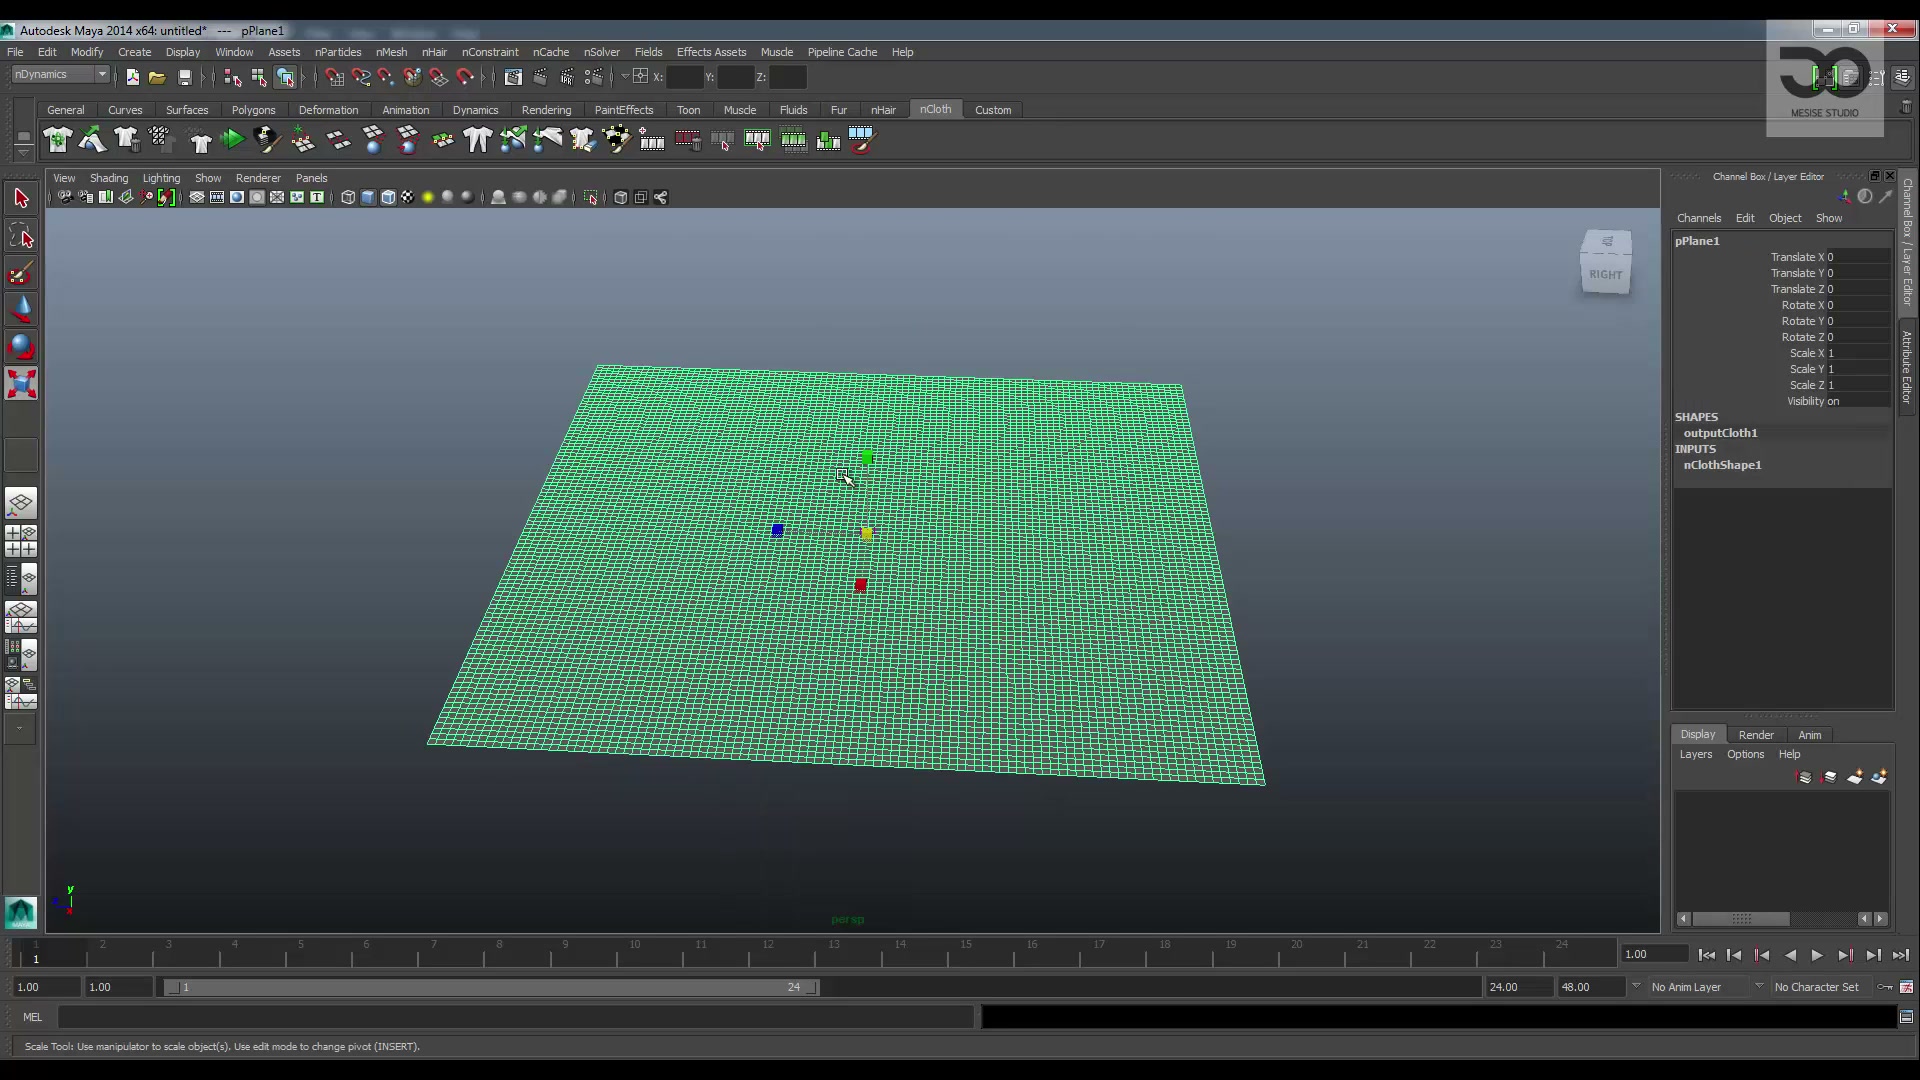
Task: Activate the Move tool cone icon
Action: [x=21, y=310]
